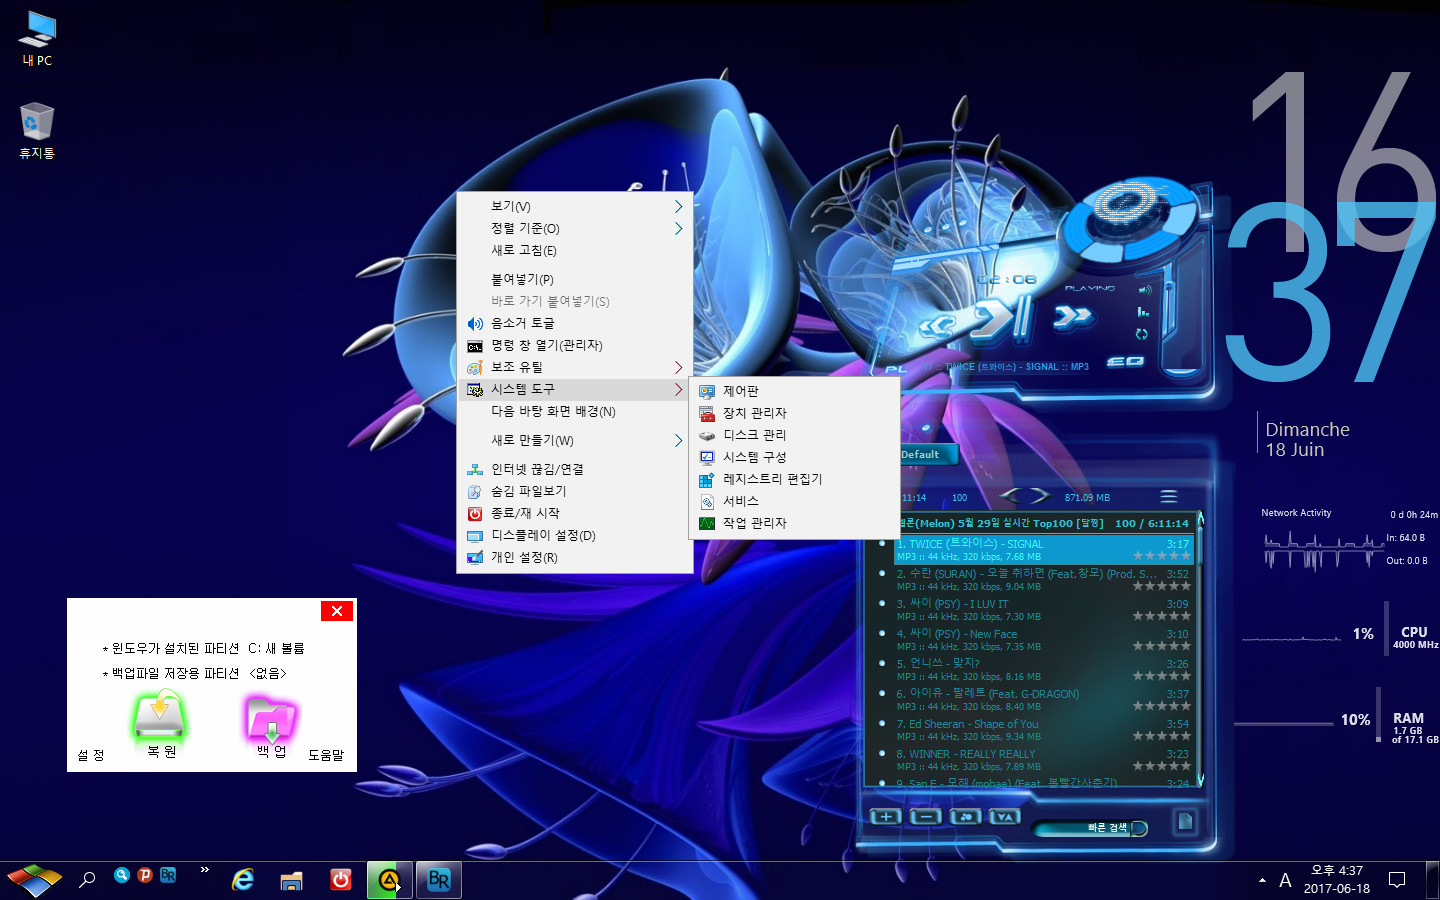
Task: Toggle playlist with PL button
Action: pos(896,369)
